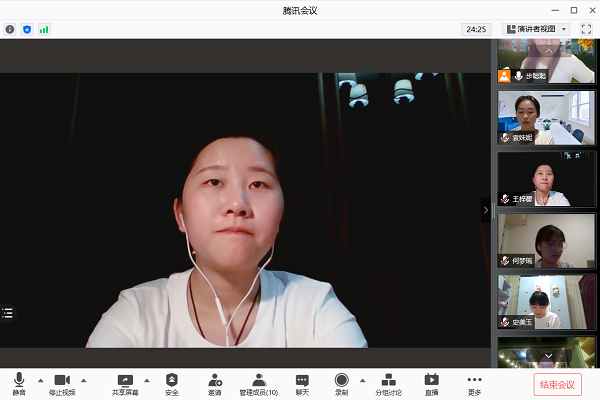Open 分组讨论 breakout rooms
Screen dimensions: 600x400
[388, 384]
